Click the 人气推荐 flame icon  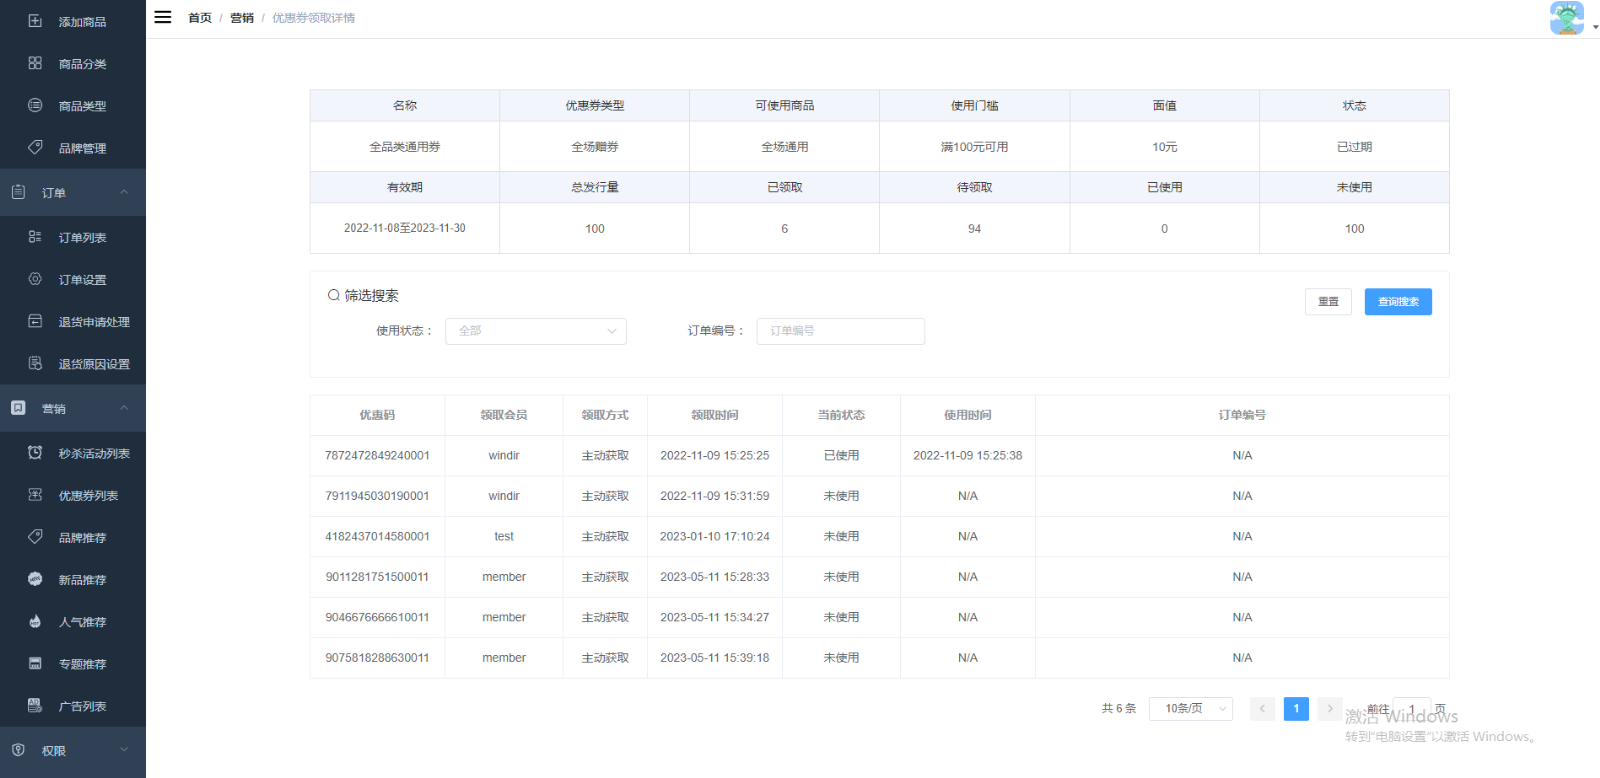pyautogui.click(x=35, y=621)
